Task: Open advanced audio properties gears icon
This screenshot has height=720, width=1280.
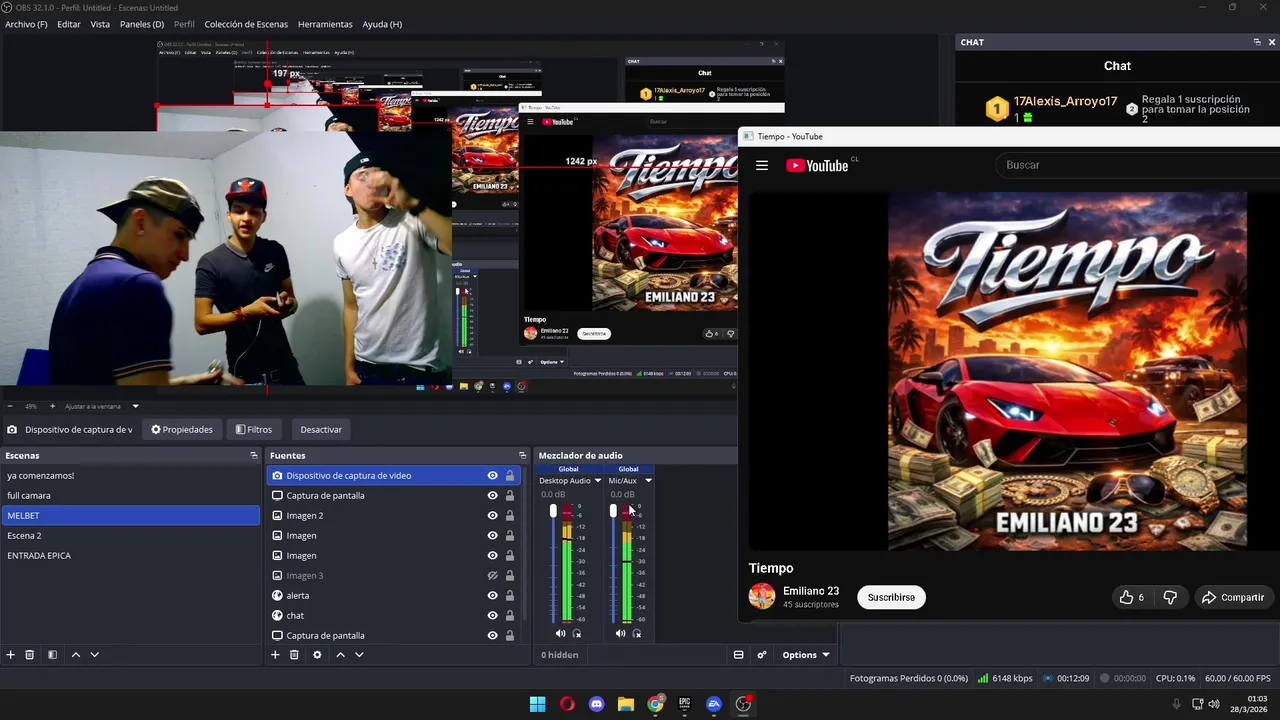Action: pyautogui.click(x=762, y=655)
